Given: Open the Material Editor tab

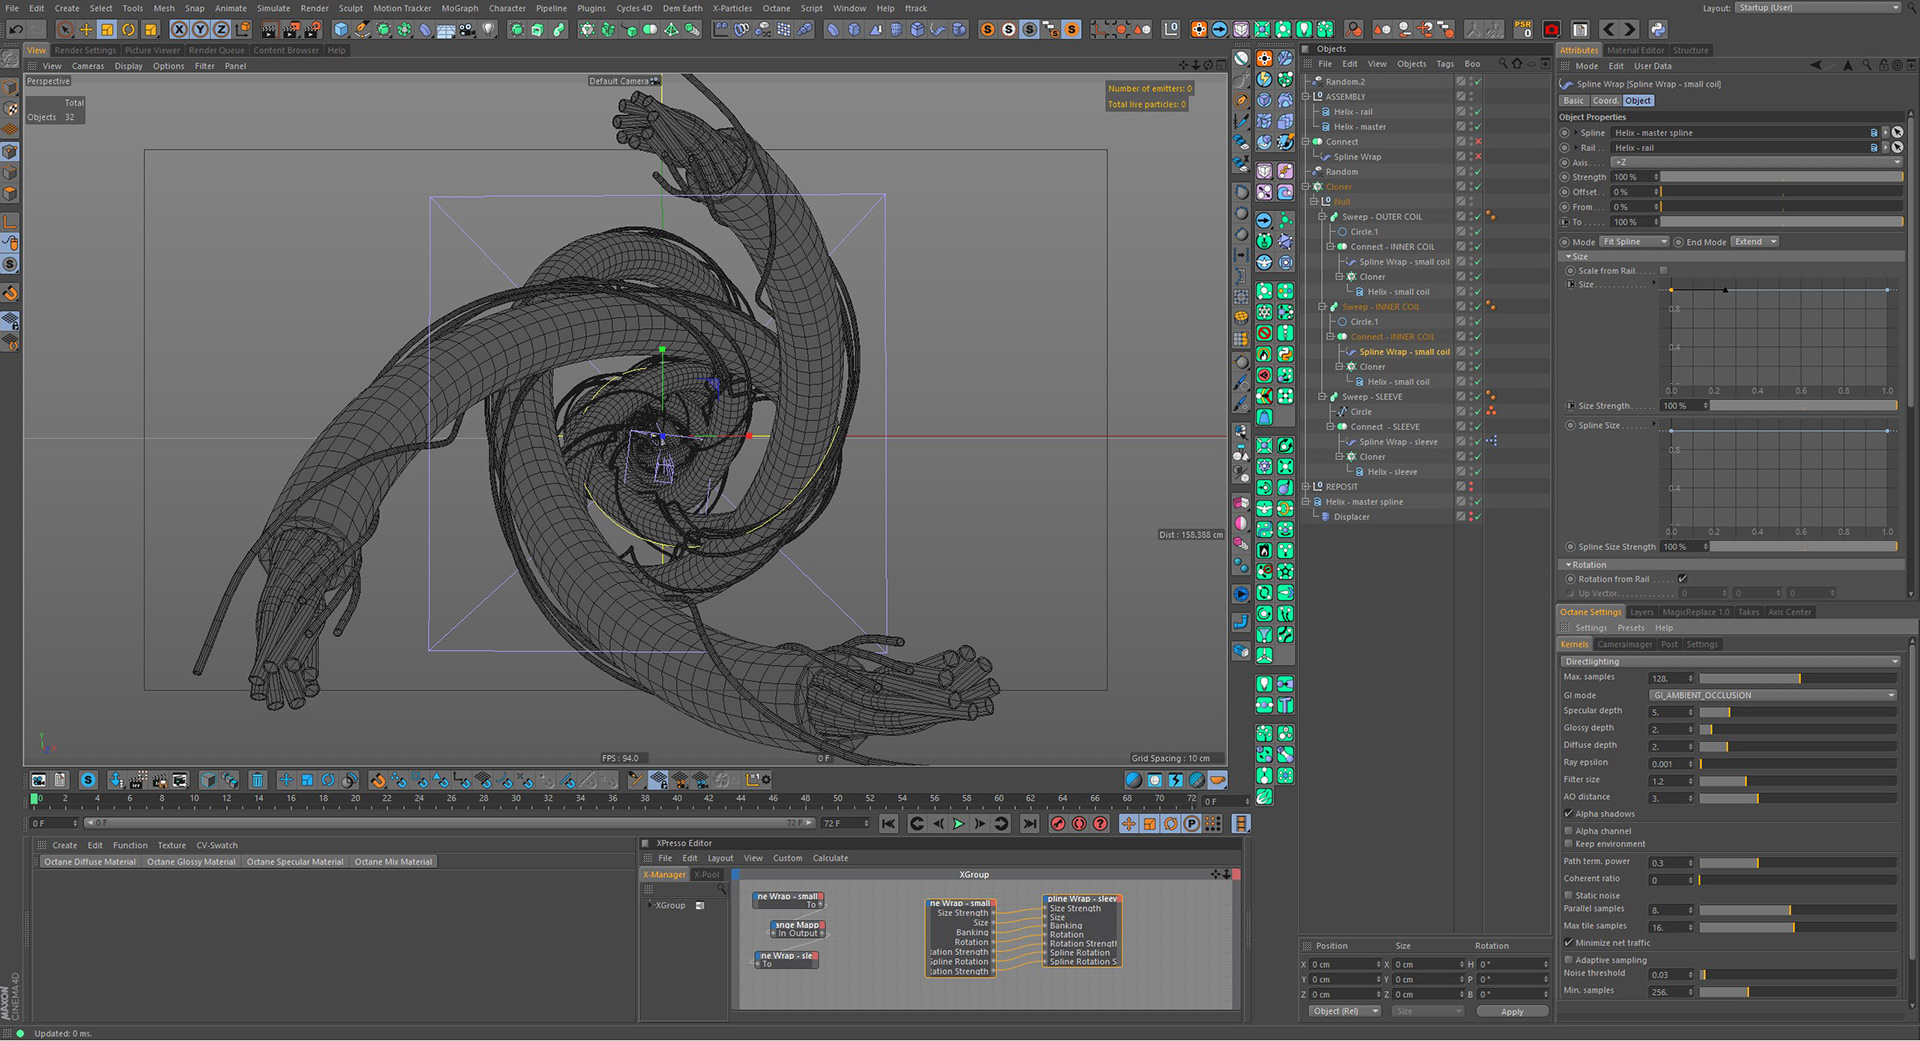Looking at the screenshot, I should pyautogui.click(x=1636, y=50).
